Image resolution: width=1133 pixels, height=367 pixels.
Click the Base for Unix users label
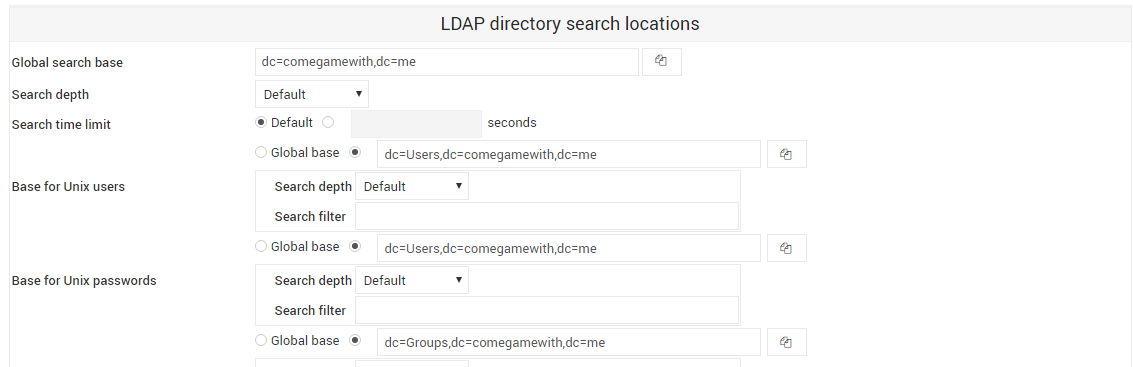point(69,186)
